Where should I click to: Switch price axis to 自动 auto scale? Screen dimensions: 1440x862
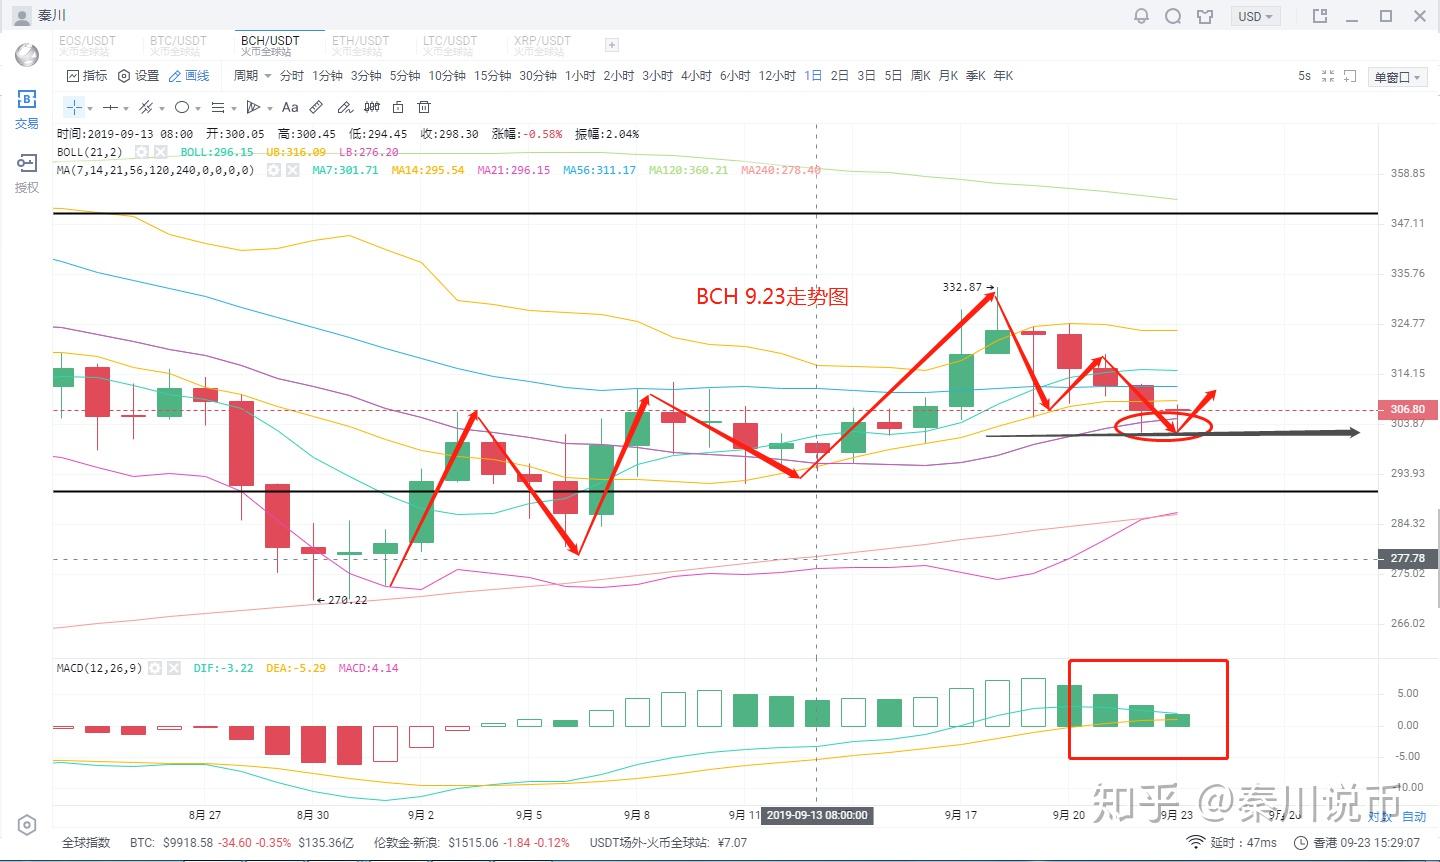click(1414, 817)
